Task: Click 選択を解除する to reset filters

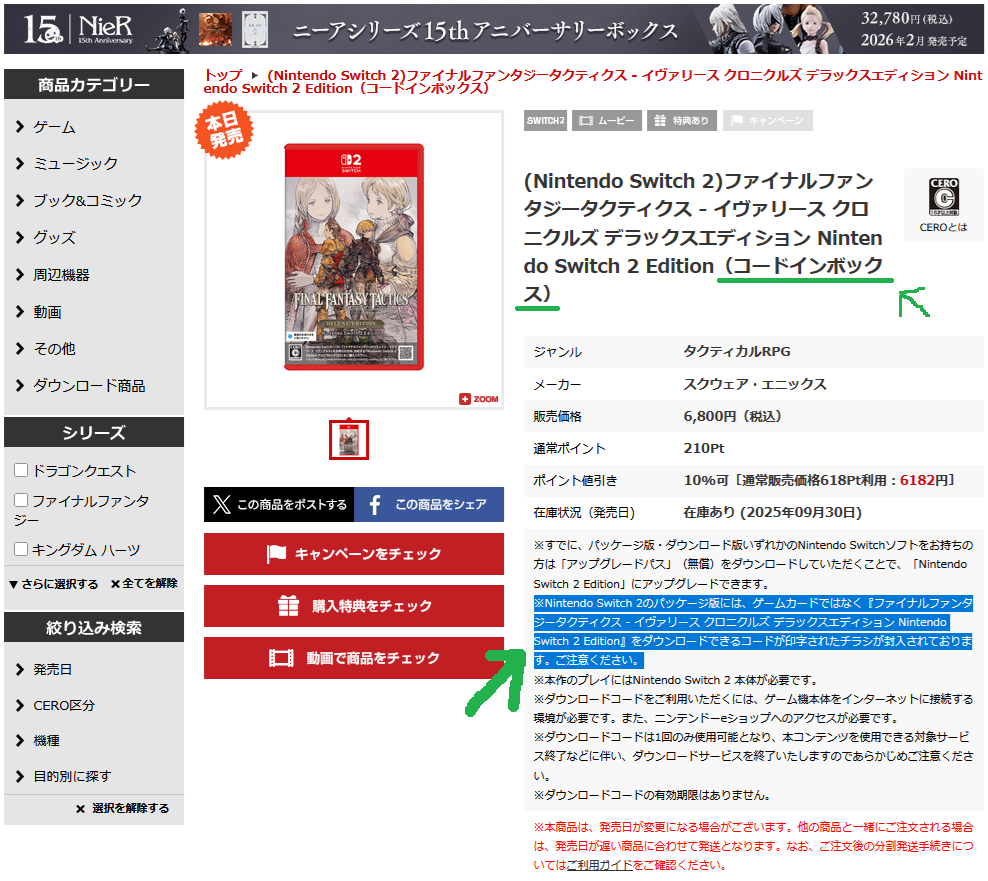Action: (x=123, y=809)
